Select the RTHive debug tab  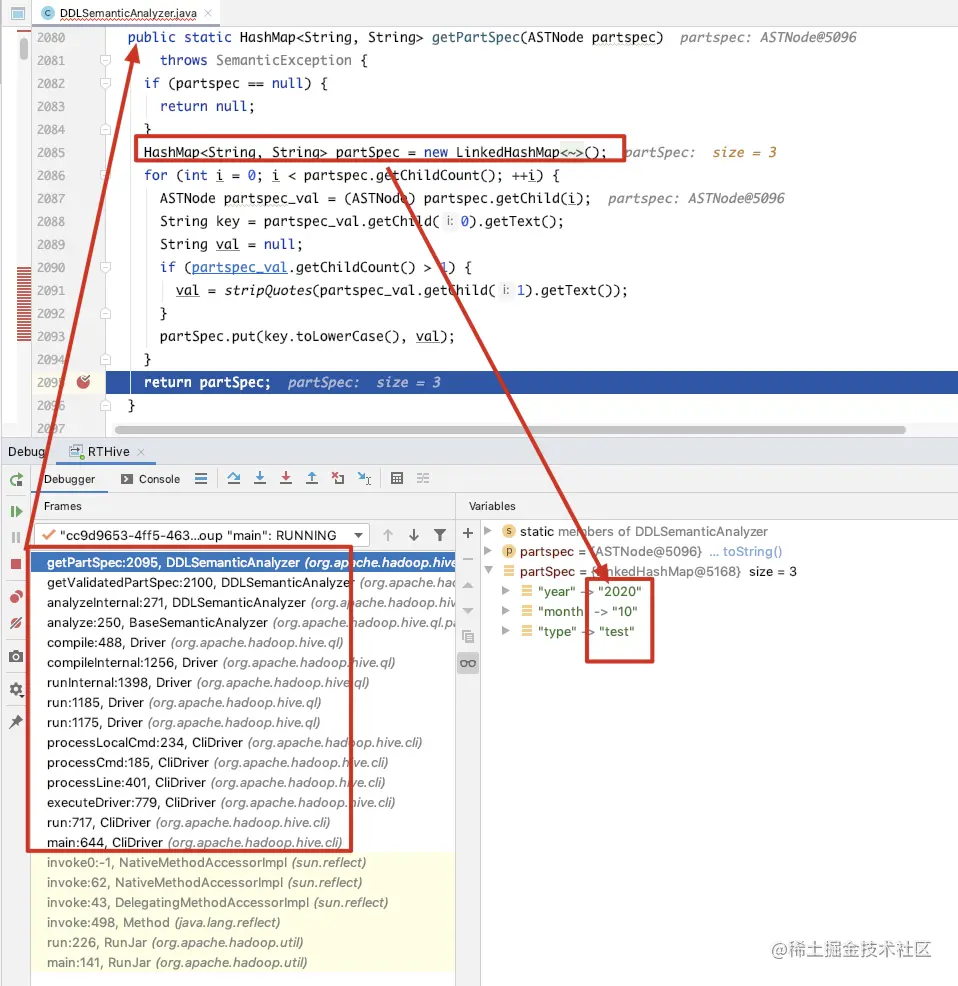pos(108,451)
